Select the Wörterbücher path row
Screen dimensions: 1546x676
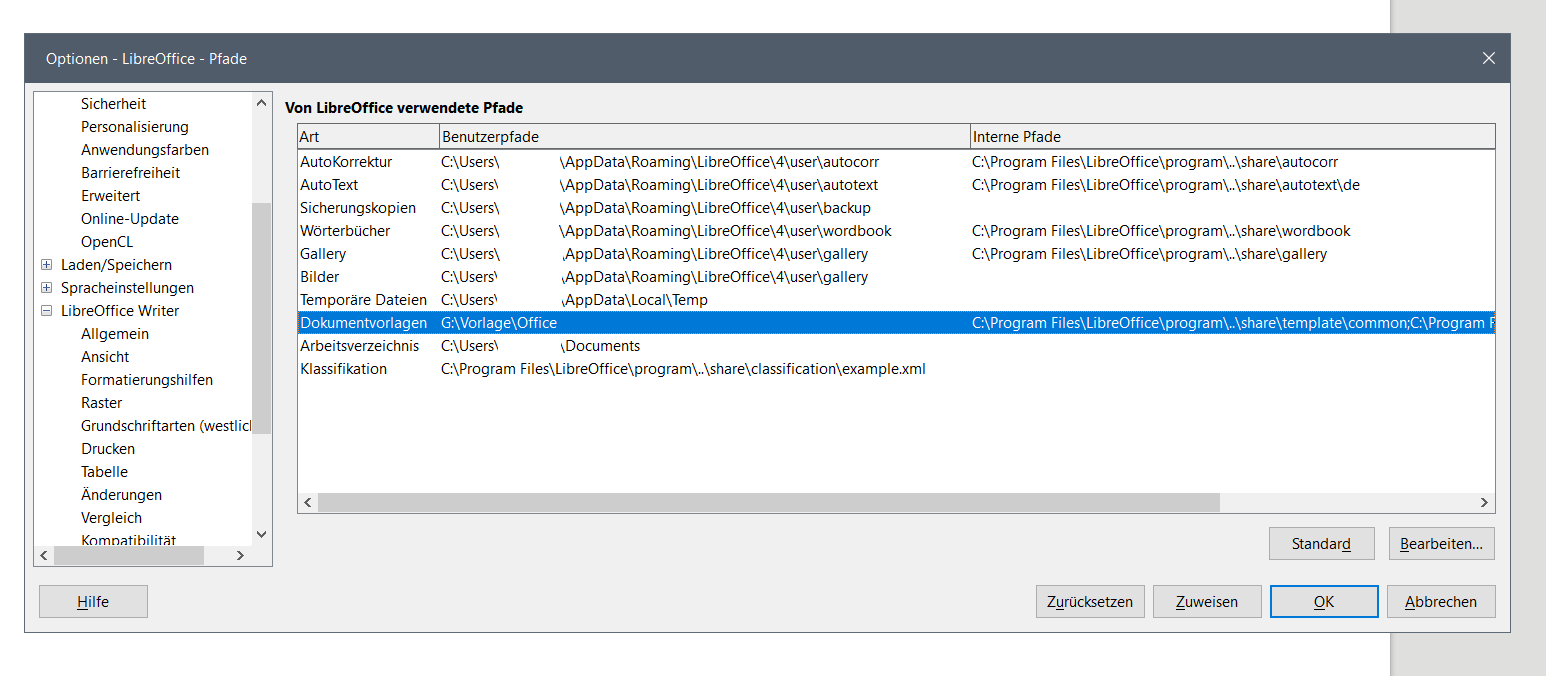click(x=896, y=231)
